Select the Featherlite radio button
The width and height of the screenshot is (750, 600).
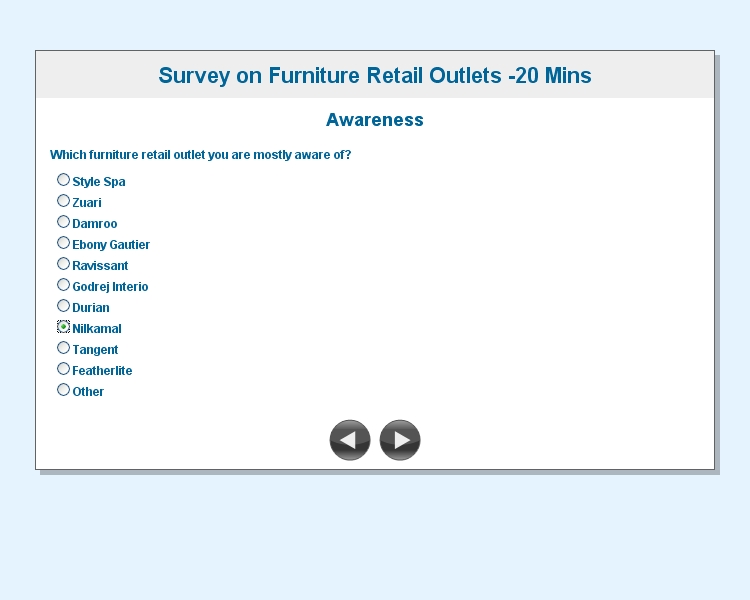click(x=63, y=369)
